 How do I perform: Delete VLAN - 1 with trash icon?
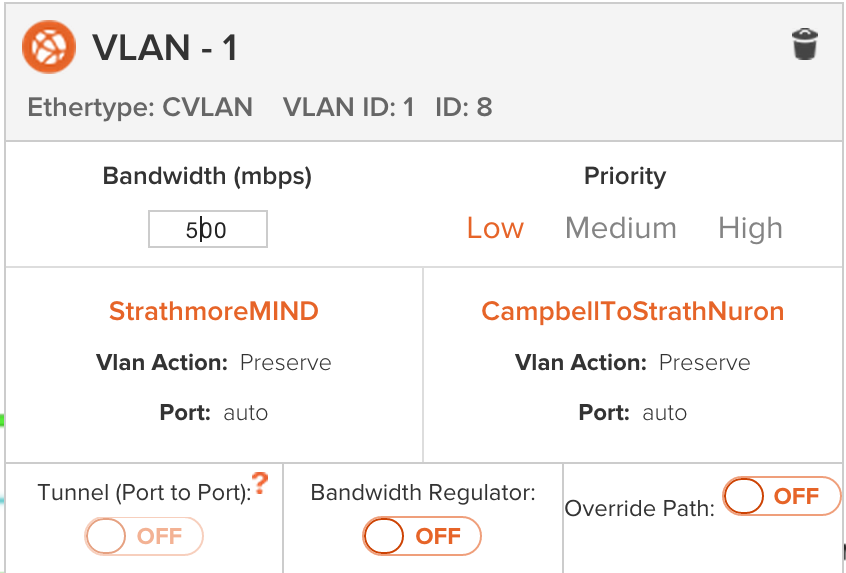point(804,45)
